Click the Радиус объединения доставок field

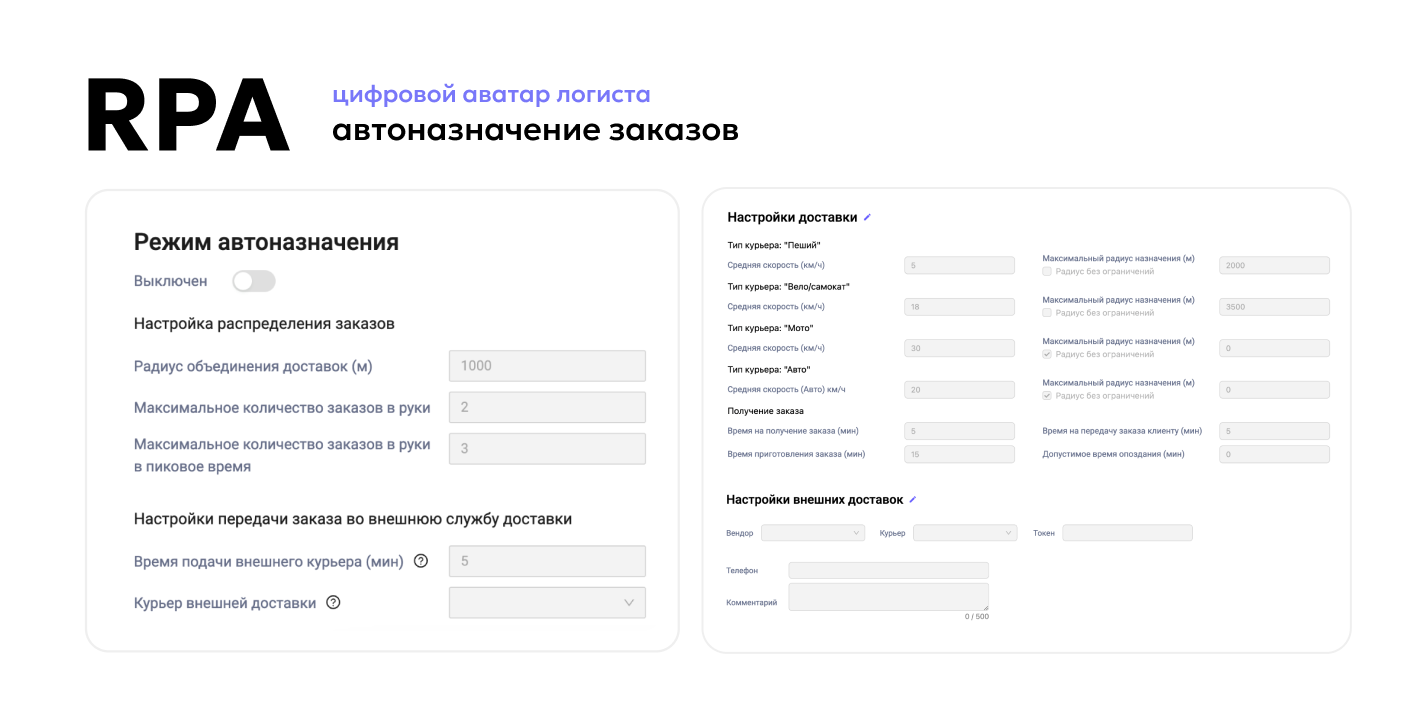click(x=547, y=366)
